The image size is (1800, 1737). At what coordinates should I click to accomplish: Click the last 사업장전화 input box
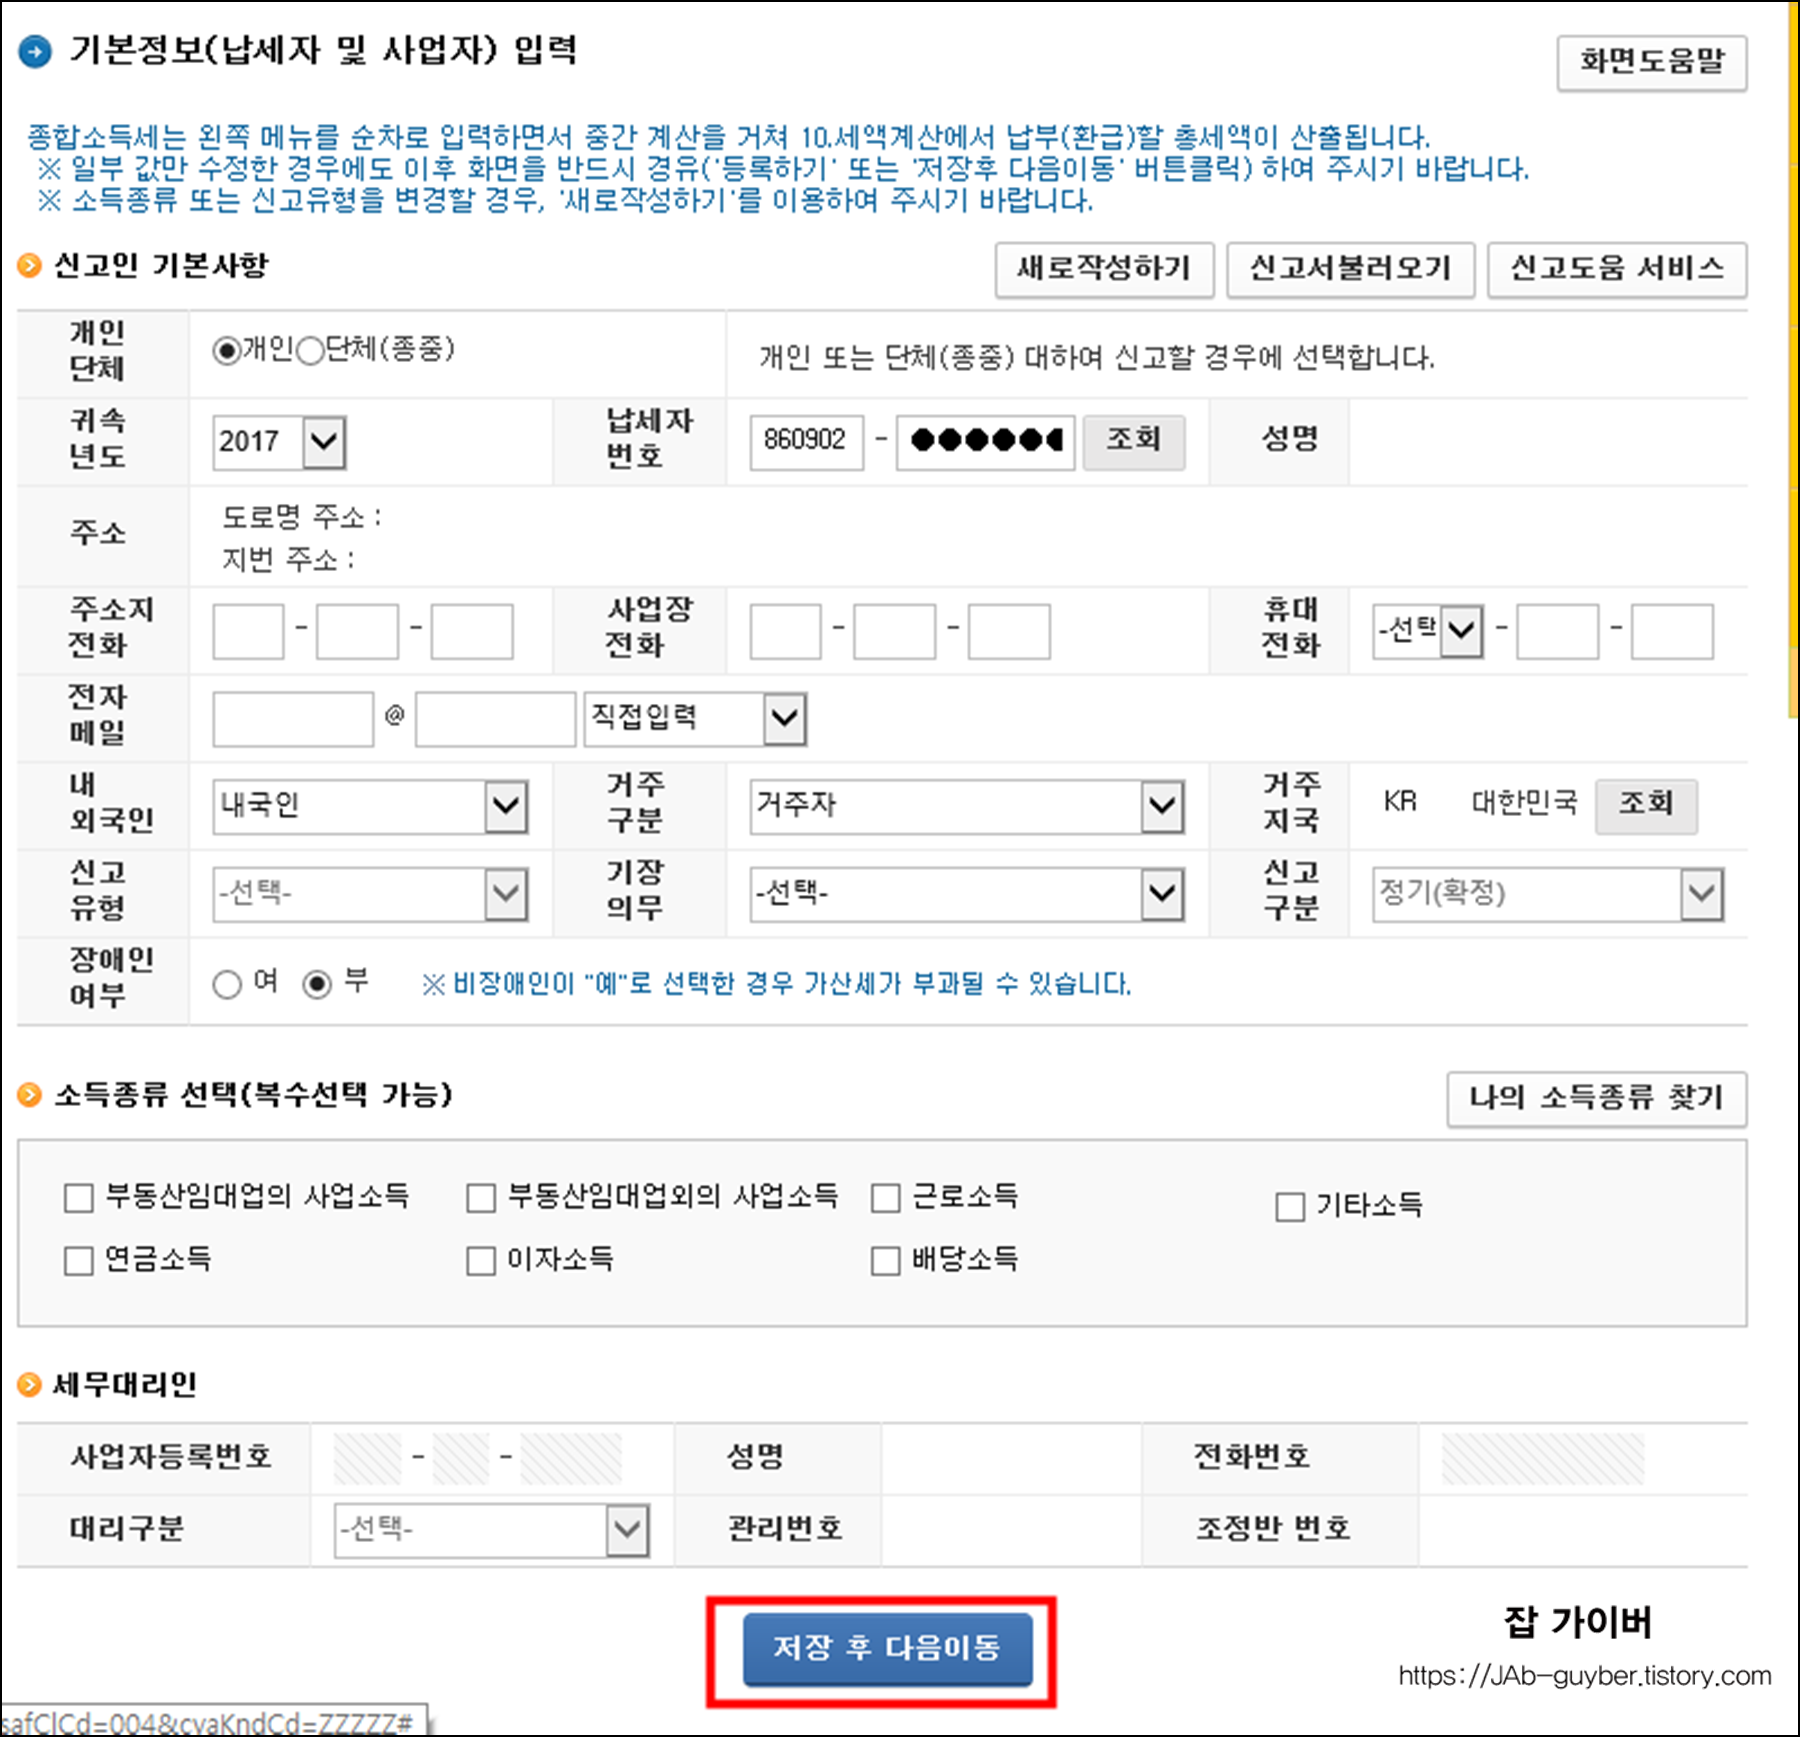pos(1009,631)
